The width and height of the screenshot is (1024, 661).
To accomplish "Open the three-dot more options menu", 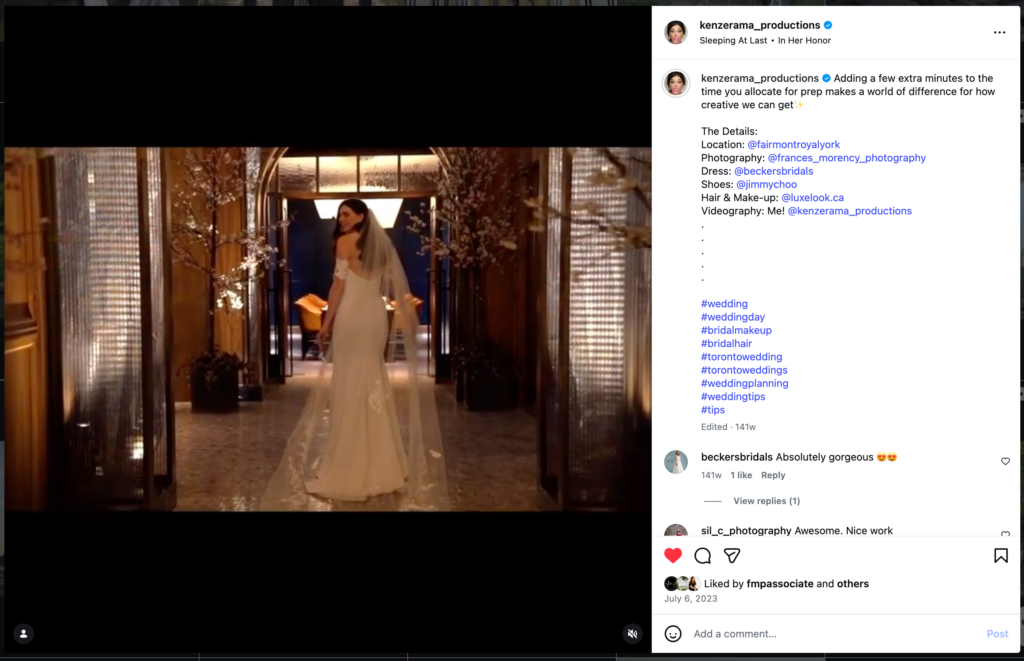I will pos(998,33).
